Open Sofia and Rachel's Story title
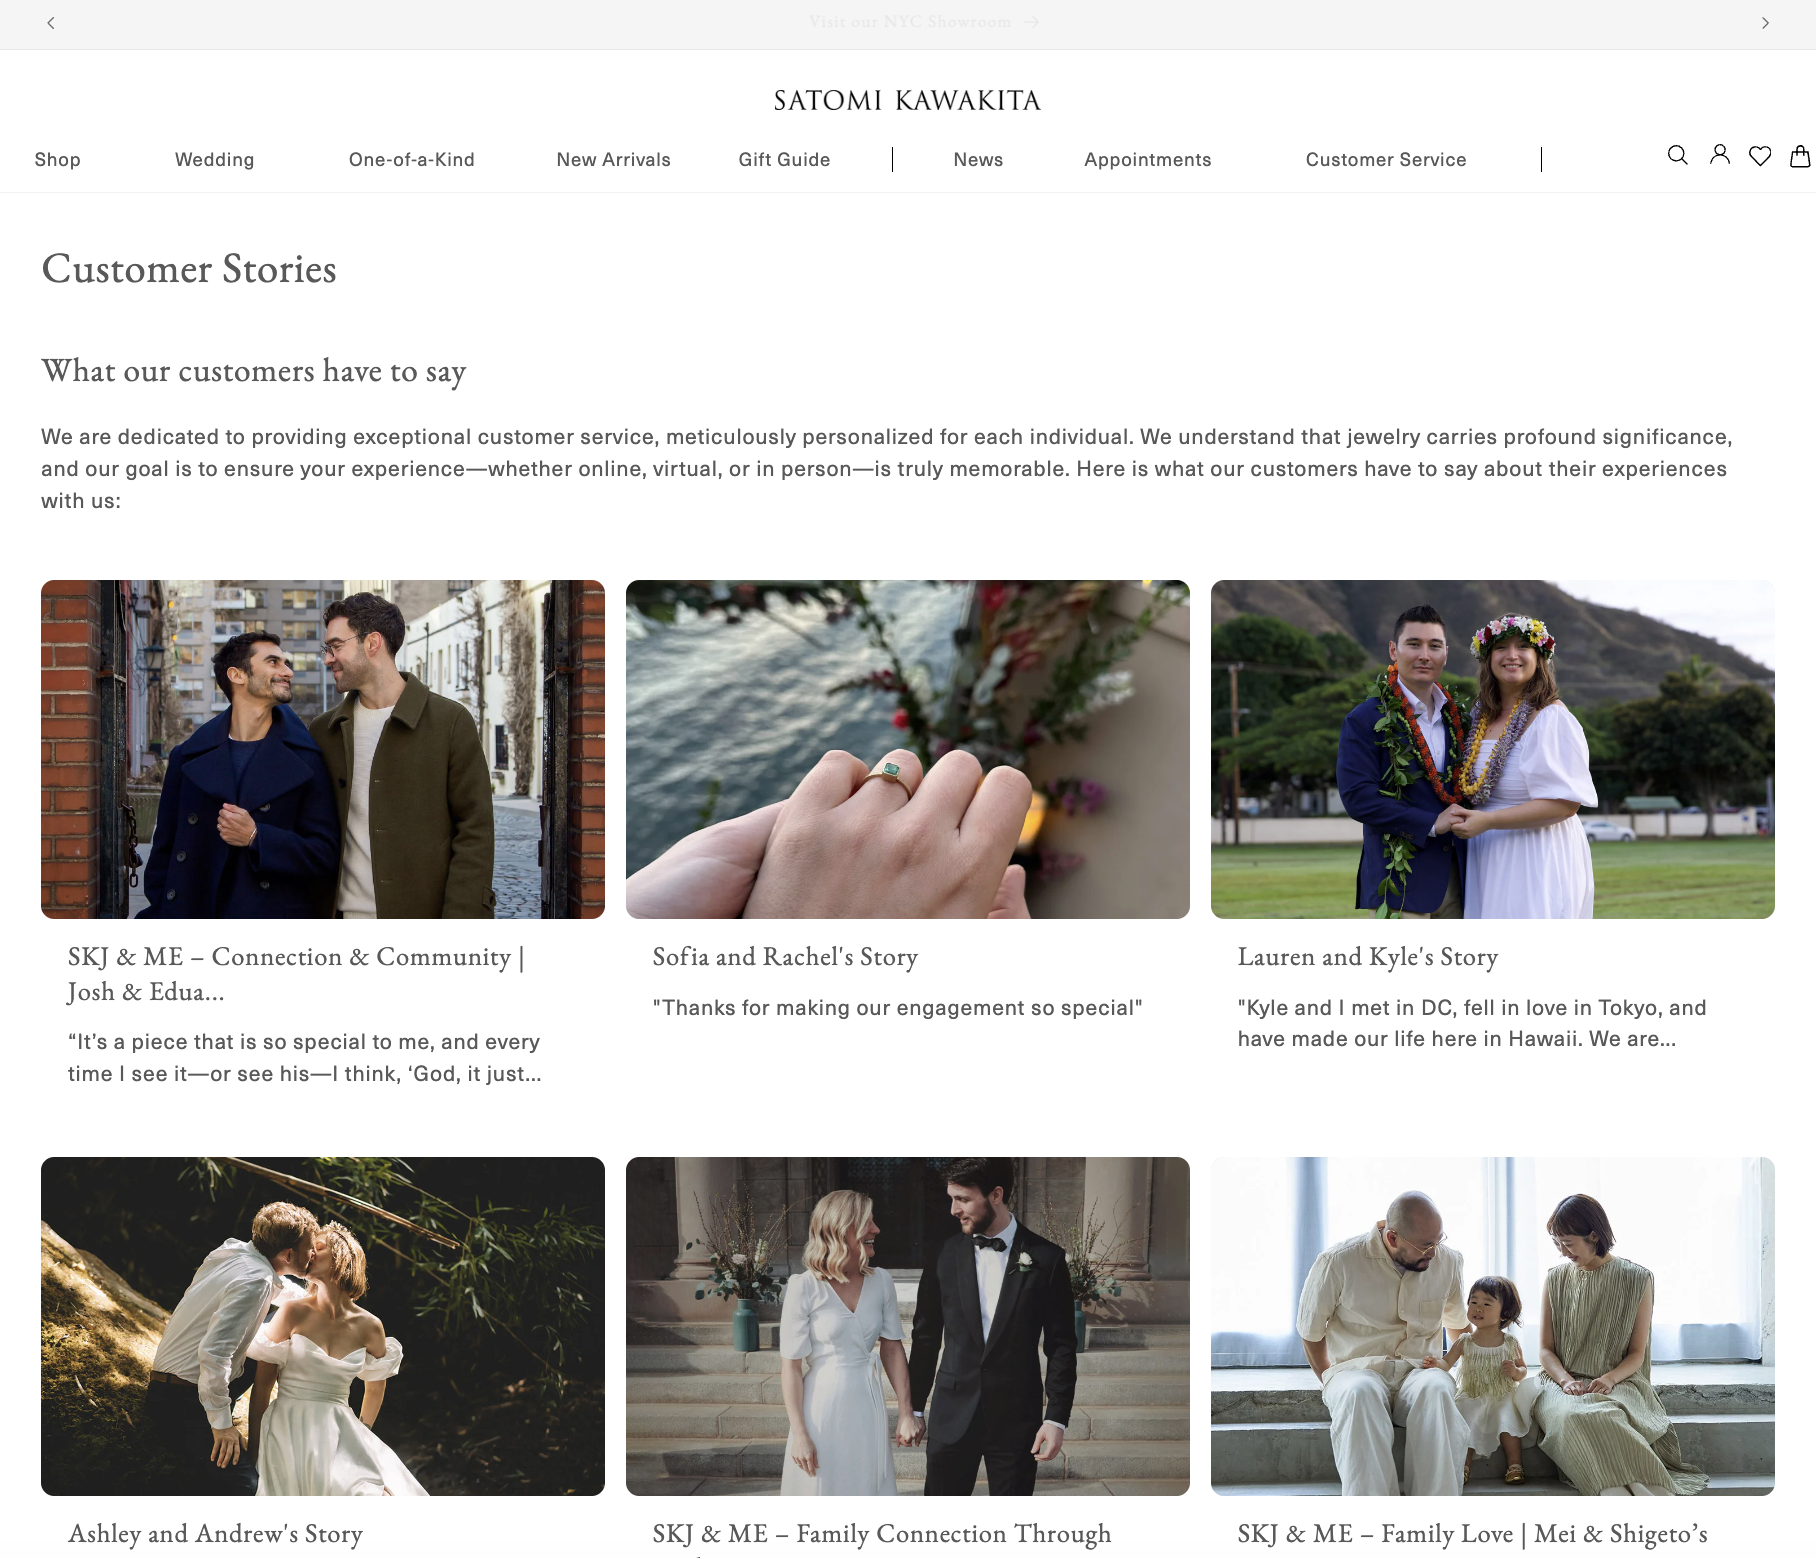The image size is (1816, 1558). point(785,957)
